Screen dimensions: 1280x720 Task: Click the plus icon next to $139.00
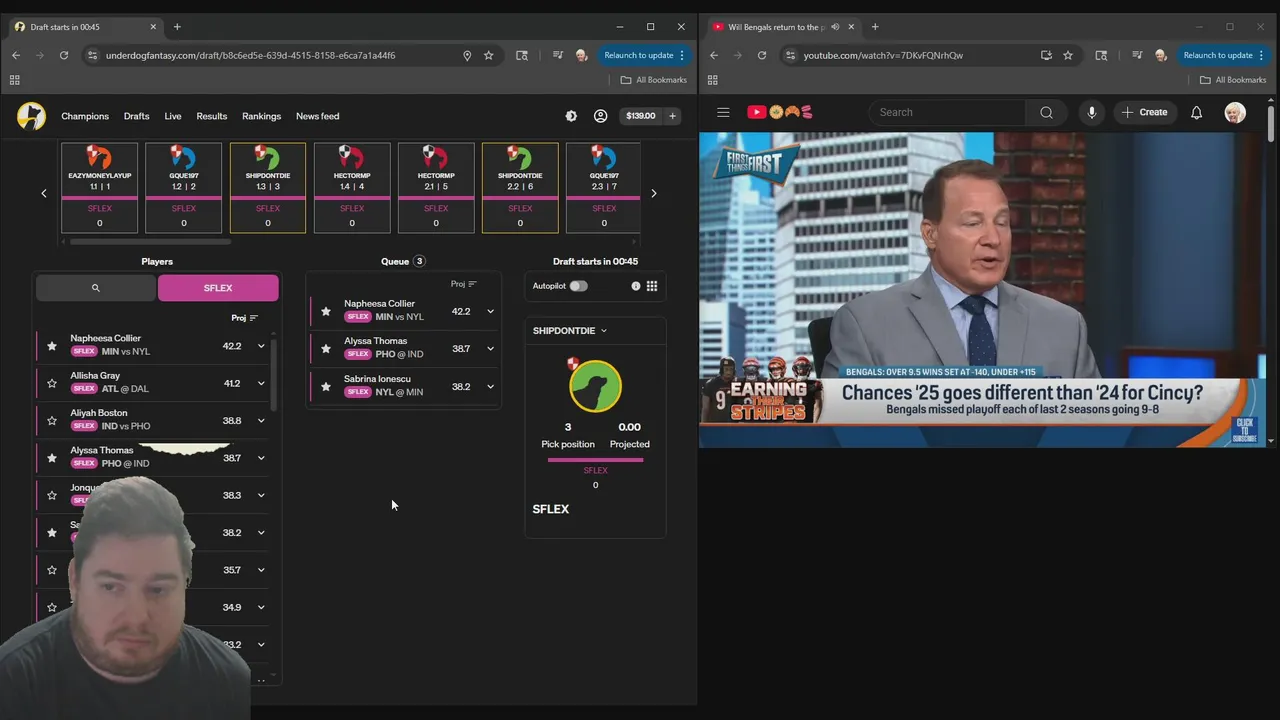[672, 116]
